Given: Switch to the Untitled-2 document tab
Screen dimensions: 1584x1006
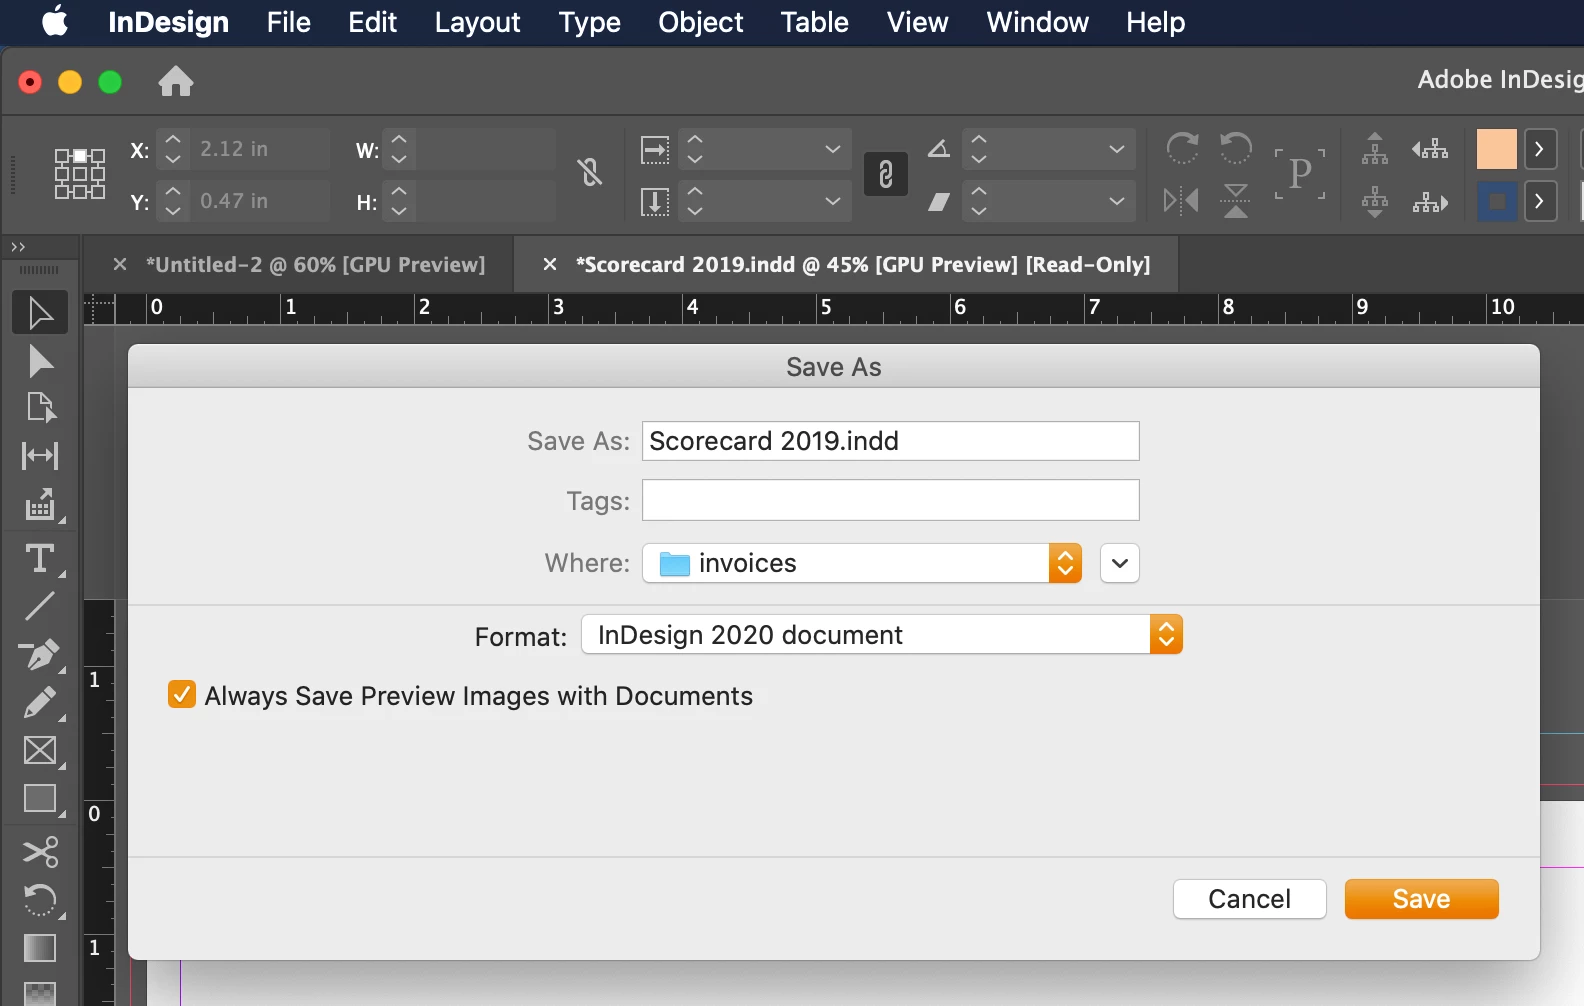Looking at the screenshot, I should pyautogui.click(x=315, y=264).
